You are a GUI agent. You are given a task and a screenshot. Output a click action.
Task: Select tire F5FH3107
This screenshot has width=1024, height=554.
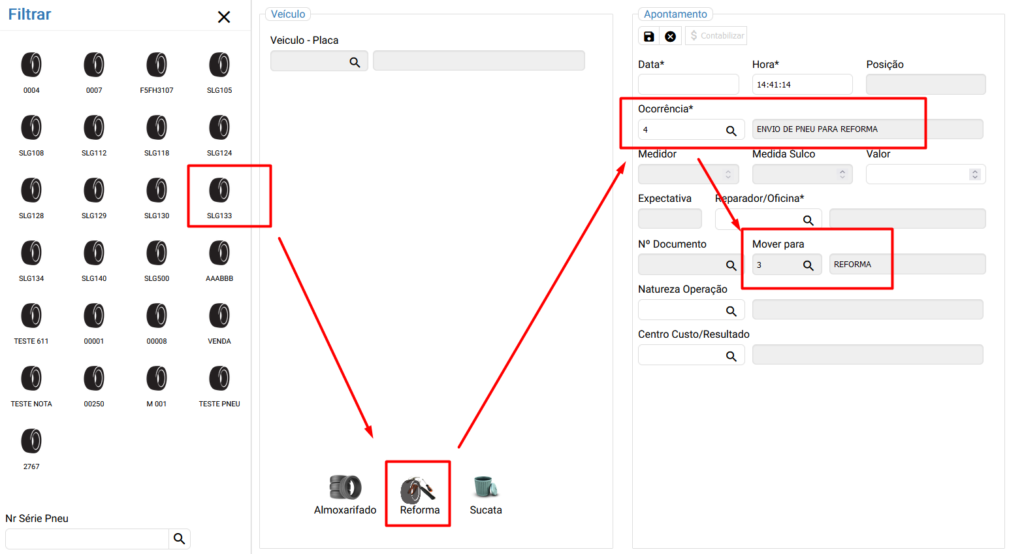click(157, 66)
